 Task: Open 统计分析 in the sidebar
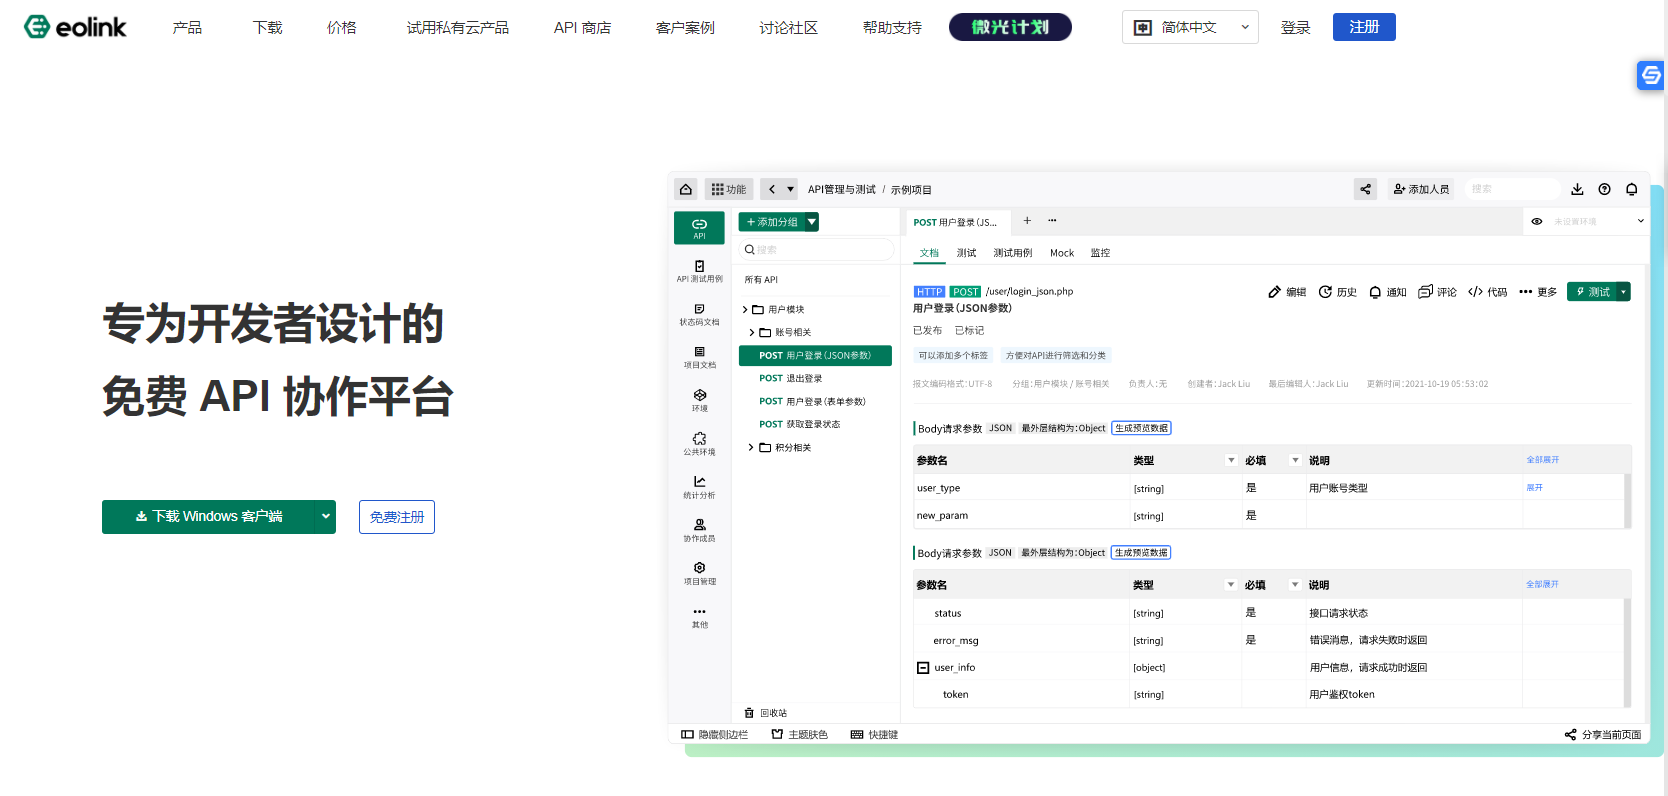(699, 487)
